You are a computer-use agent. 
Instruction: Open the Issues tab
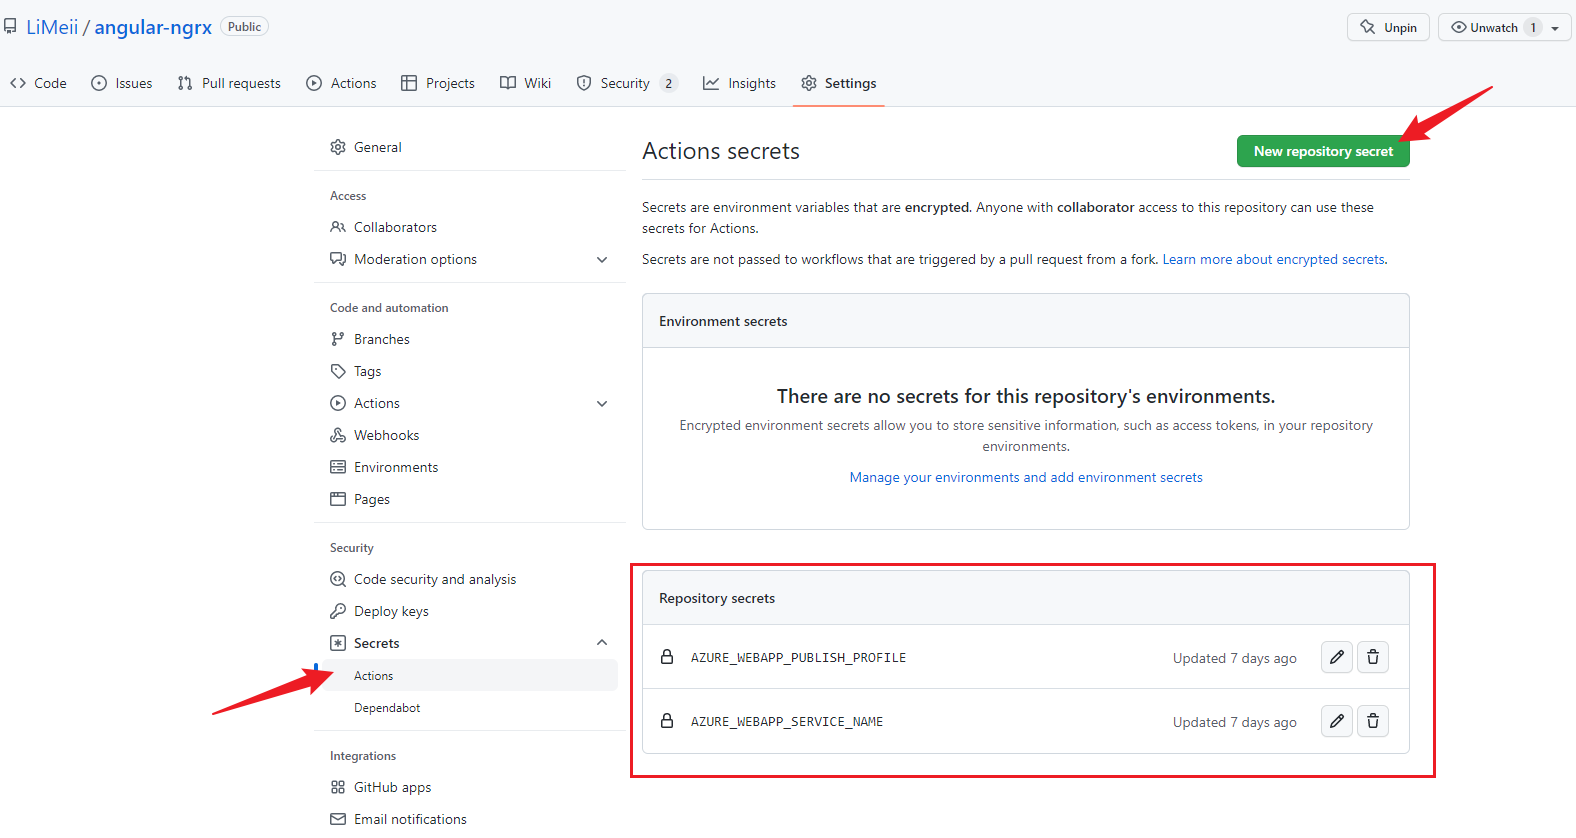pyautogui.click(x=122, y=83)
